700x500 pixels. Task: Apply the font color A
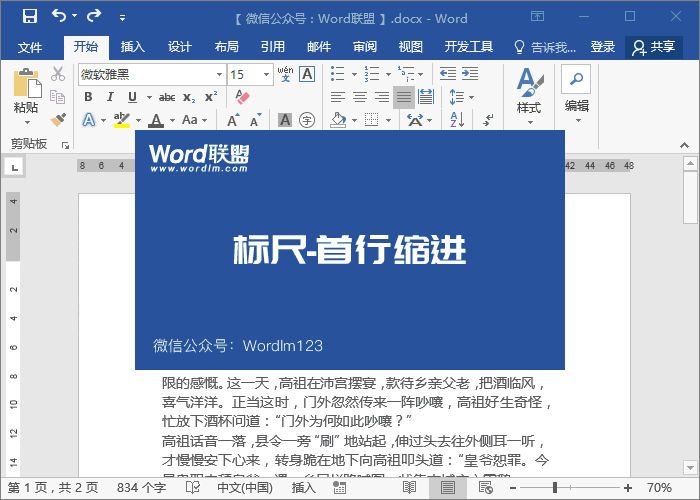pos(156,120)
